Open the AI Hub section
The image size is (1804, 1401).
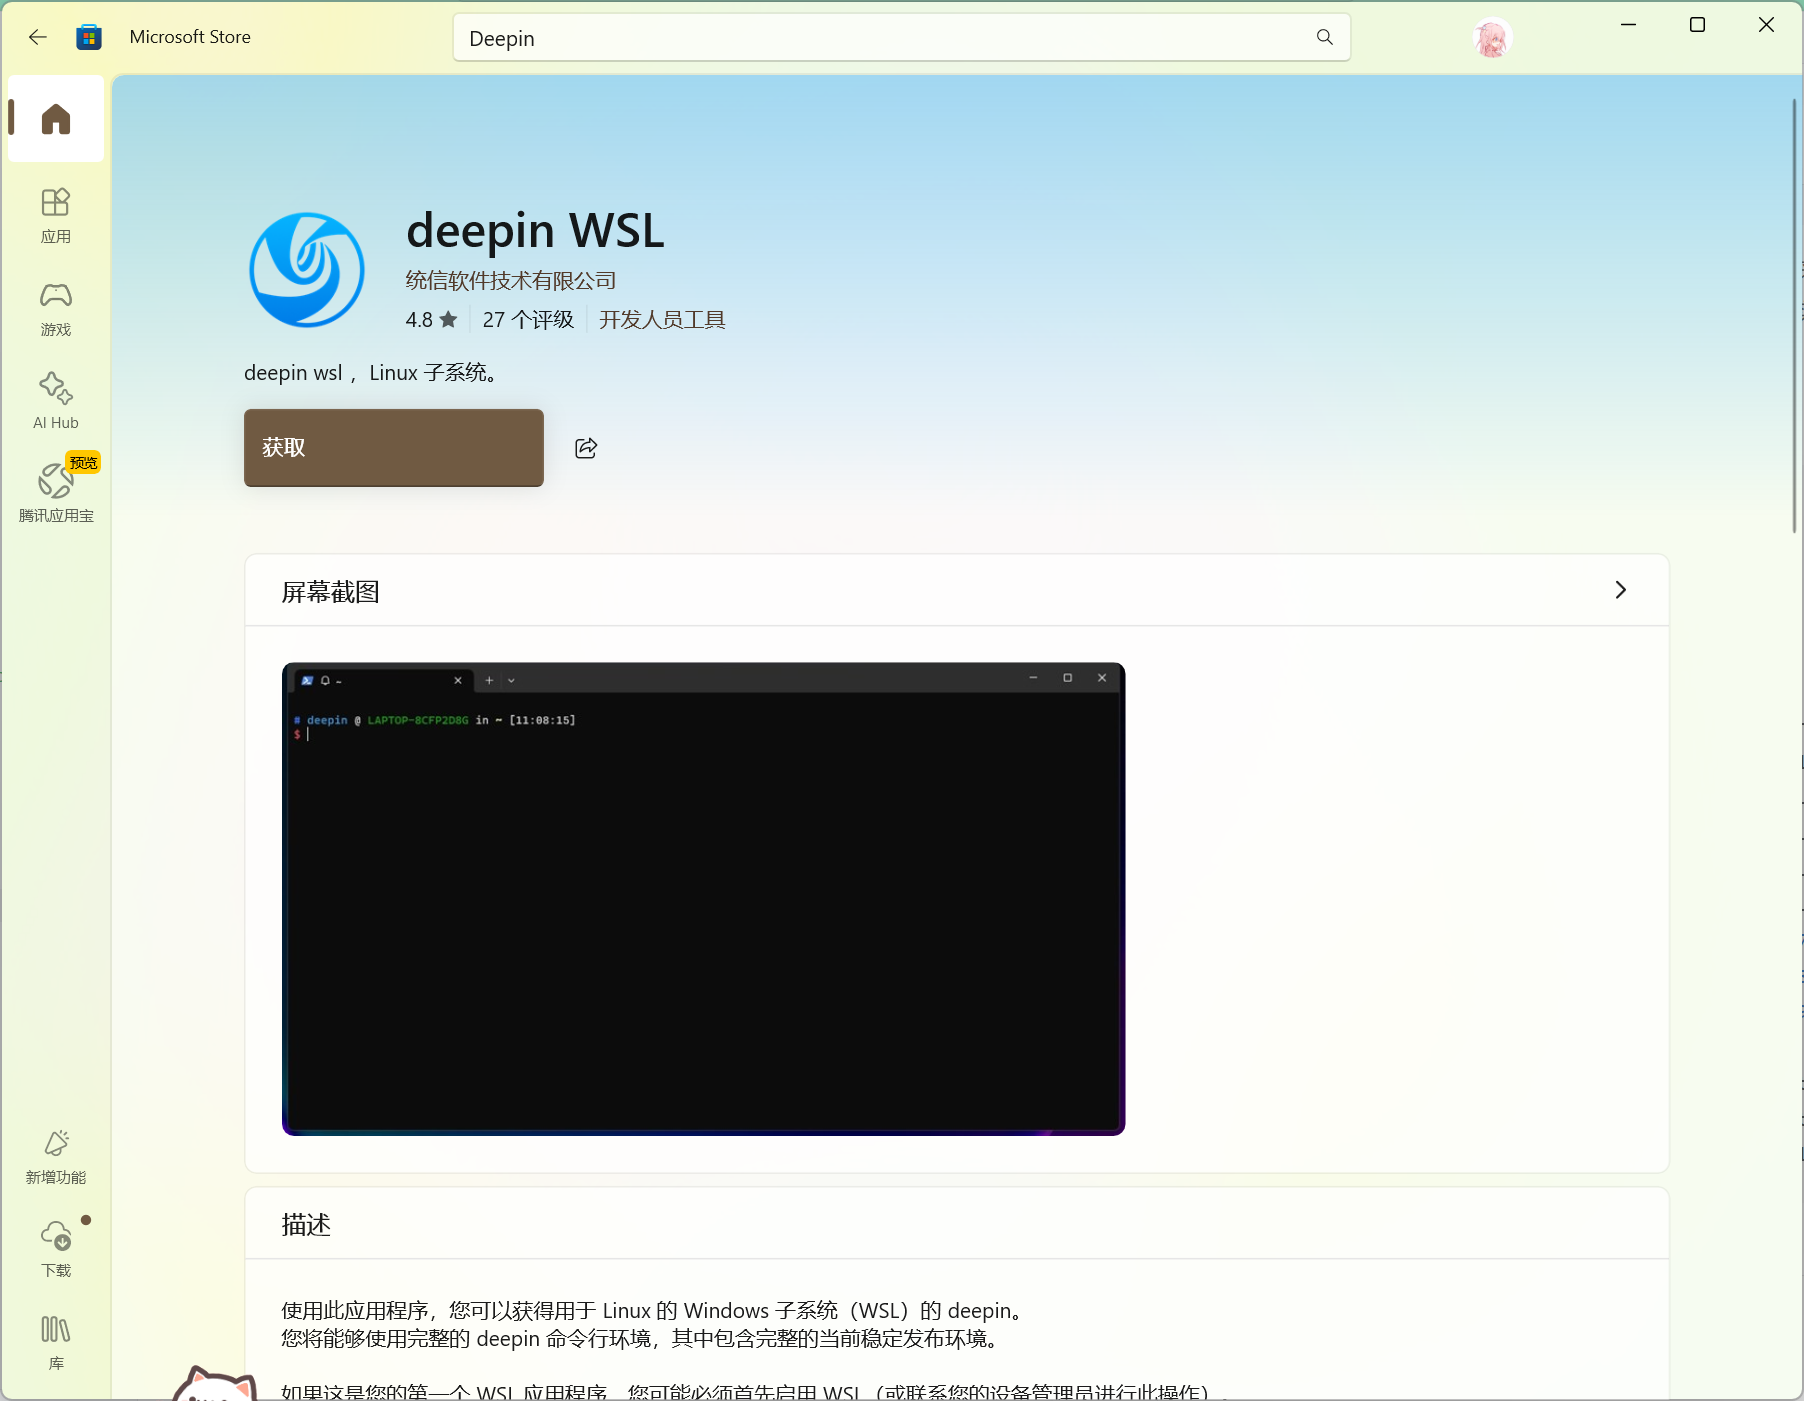(56, 402)
